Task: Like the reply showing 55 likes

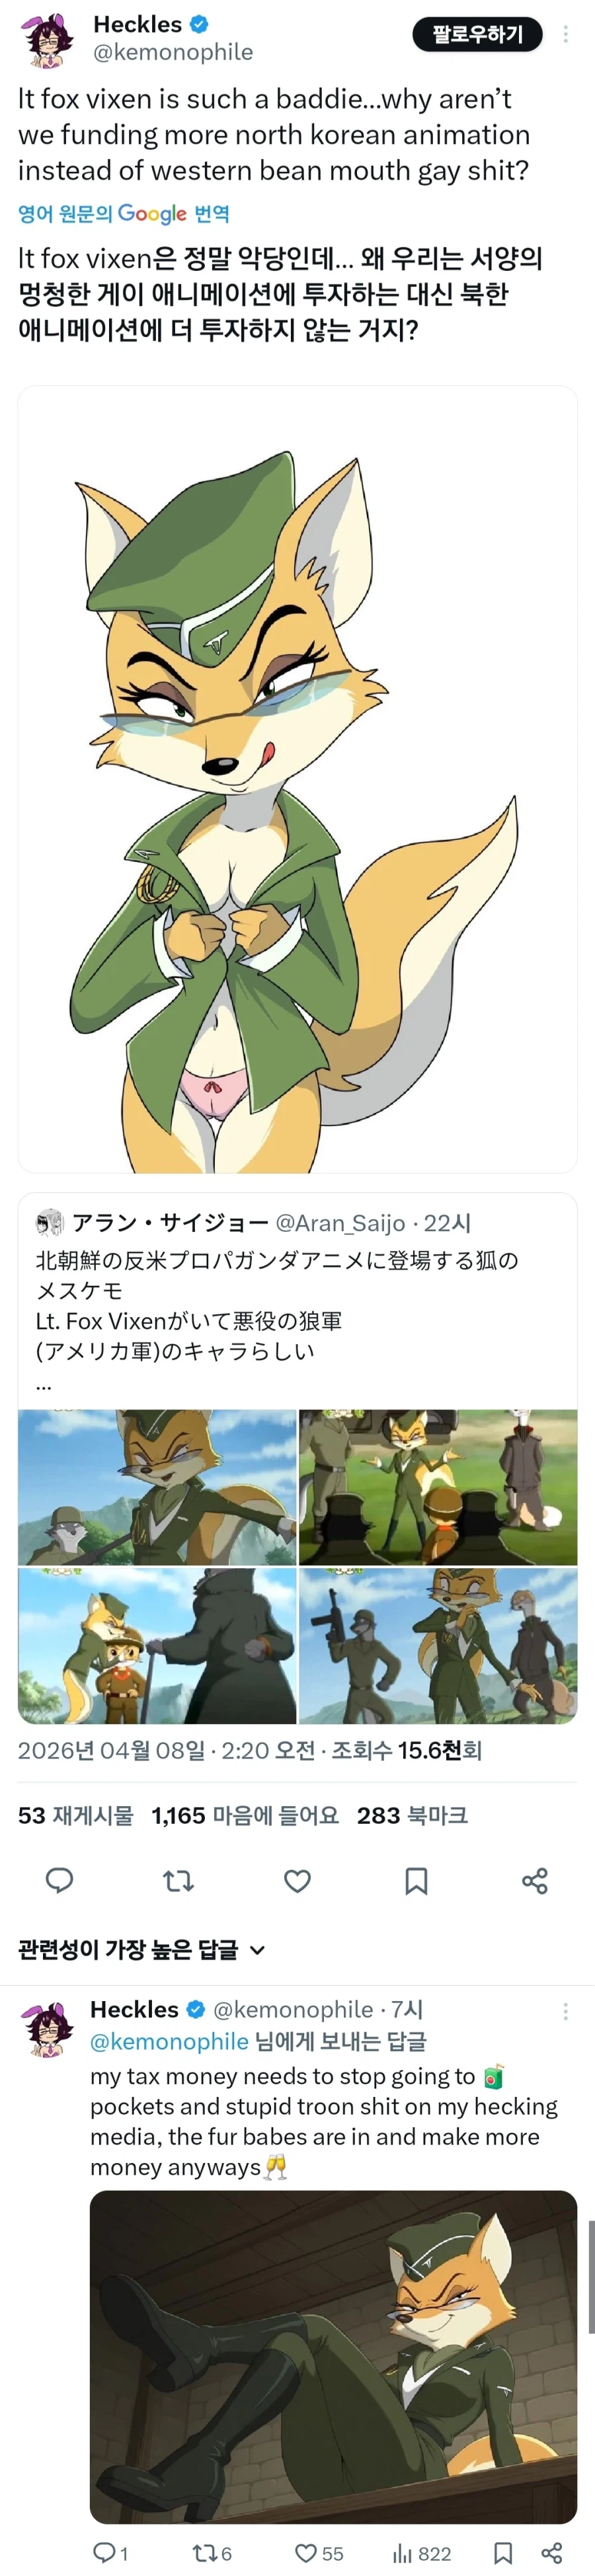Action: click(319, 2553)
